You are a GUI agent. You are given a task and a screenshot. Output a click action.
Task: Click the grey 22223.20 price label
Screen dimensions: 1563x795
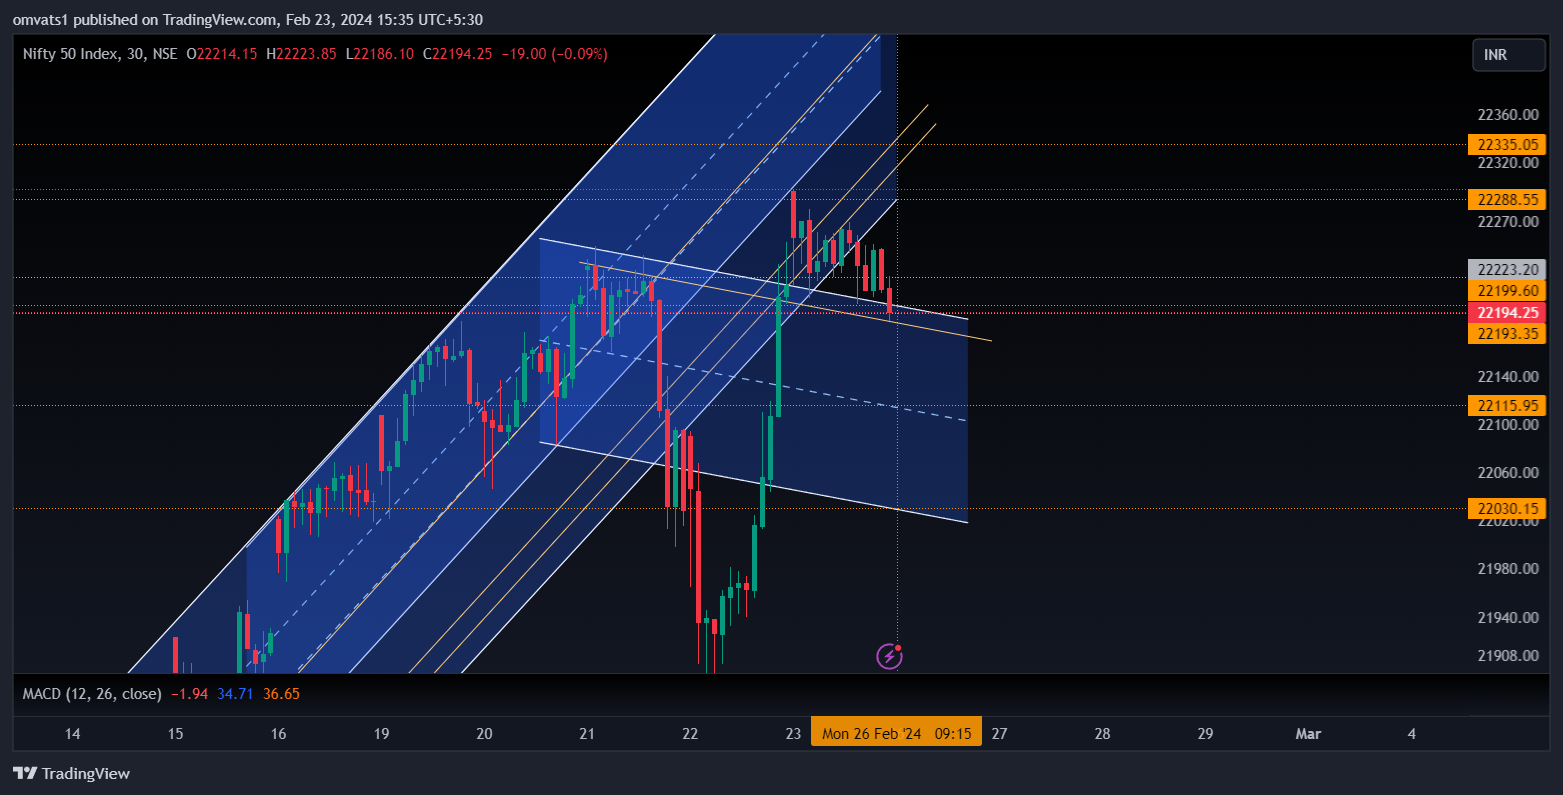click(1507, 269)
